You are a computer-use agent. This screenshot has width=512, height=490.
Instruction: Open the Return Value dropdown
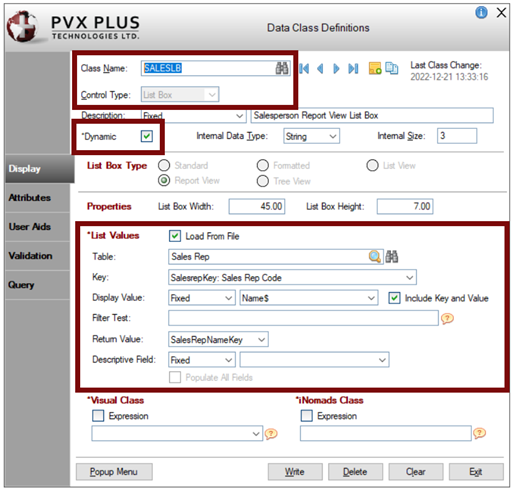pyautogui.click(x=218, y=339)
